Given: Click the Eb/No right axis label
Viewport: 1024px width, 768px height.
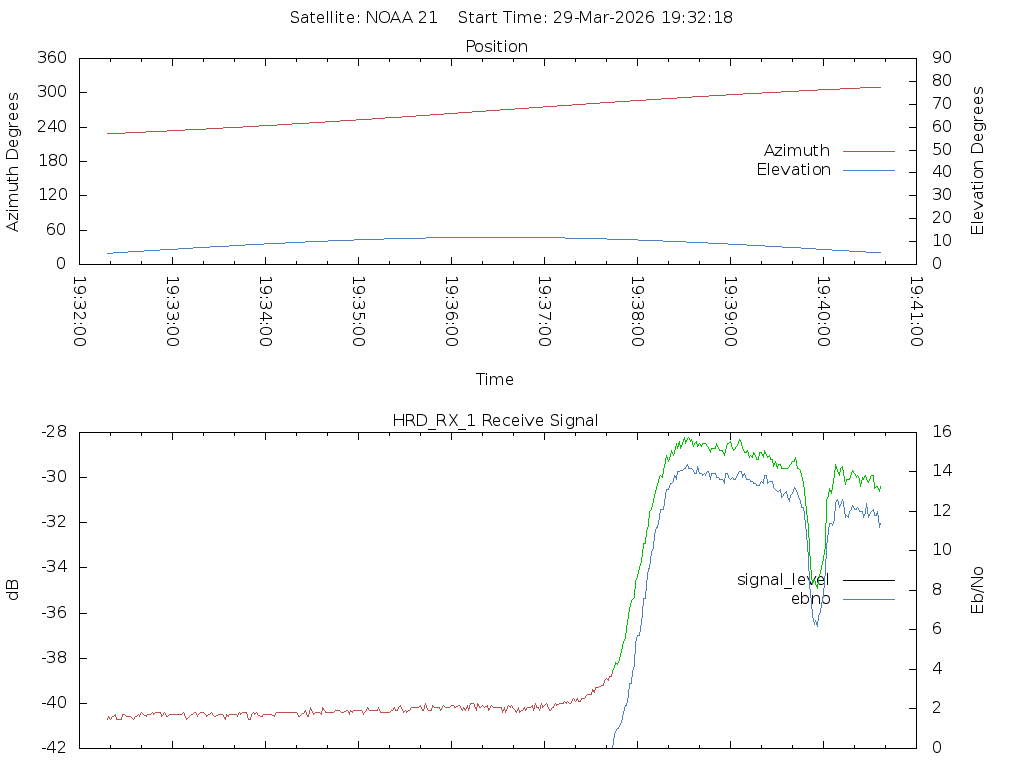Looking at the screenshot, I should [x=978, y=590].
